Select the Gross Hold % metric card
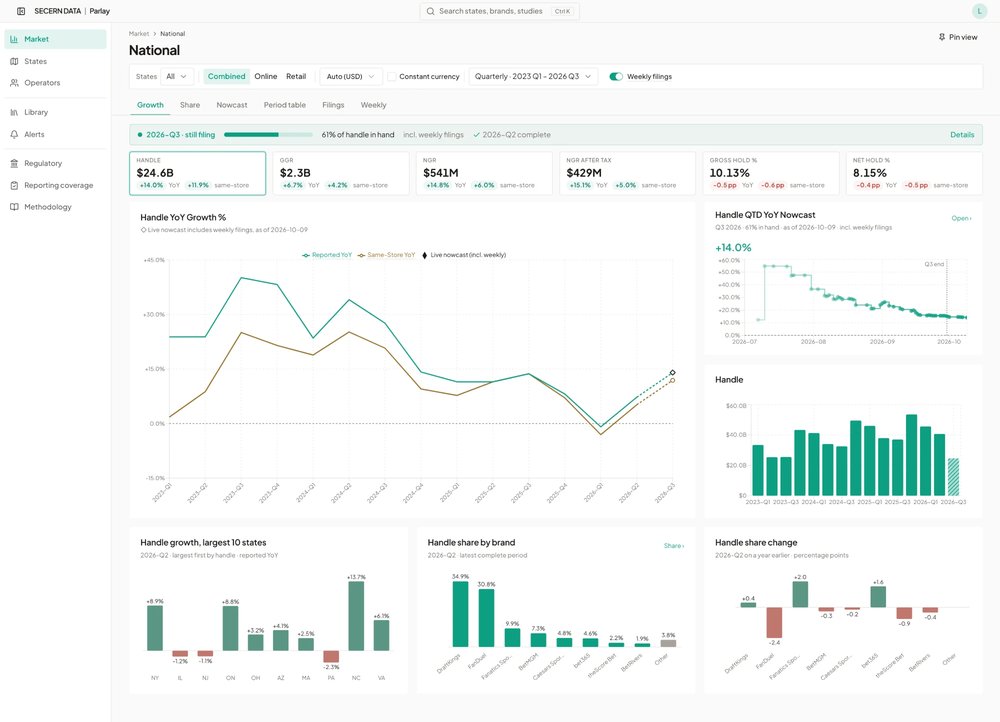This screenshot has height=722, width=1000. click(770, 173)
